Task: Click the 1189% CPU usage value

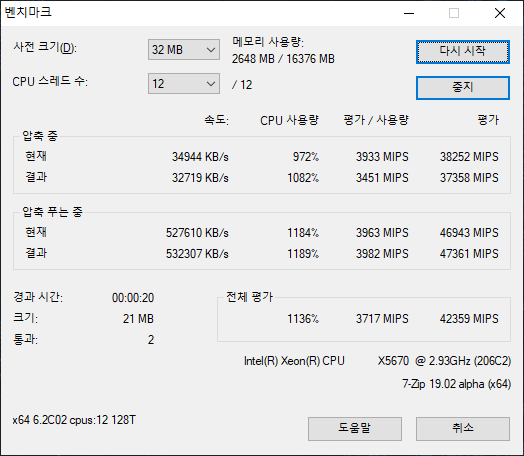Action: pyautogui.click(x=303, y=254)
